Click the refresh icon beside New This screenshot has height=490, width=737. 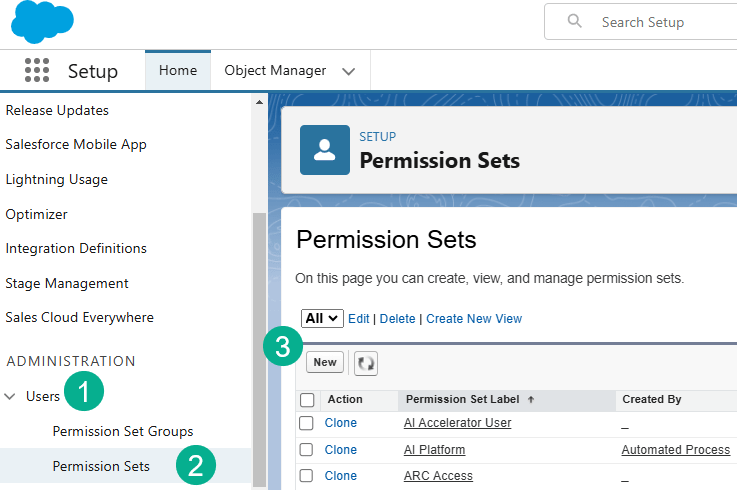coord(366,362)
